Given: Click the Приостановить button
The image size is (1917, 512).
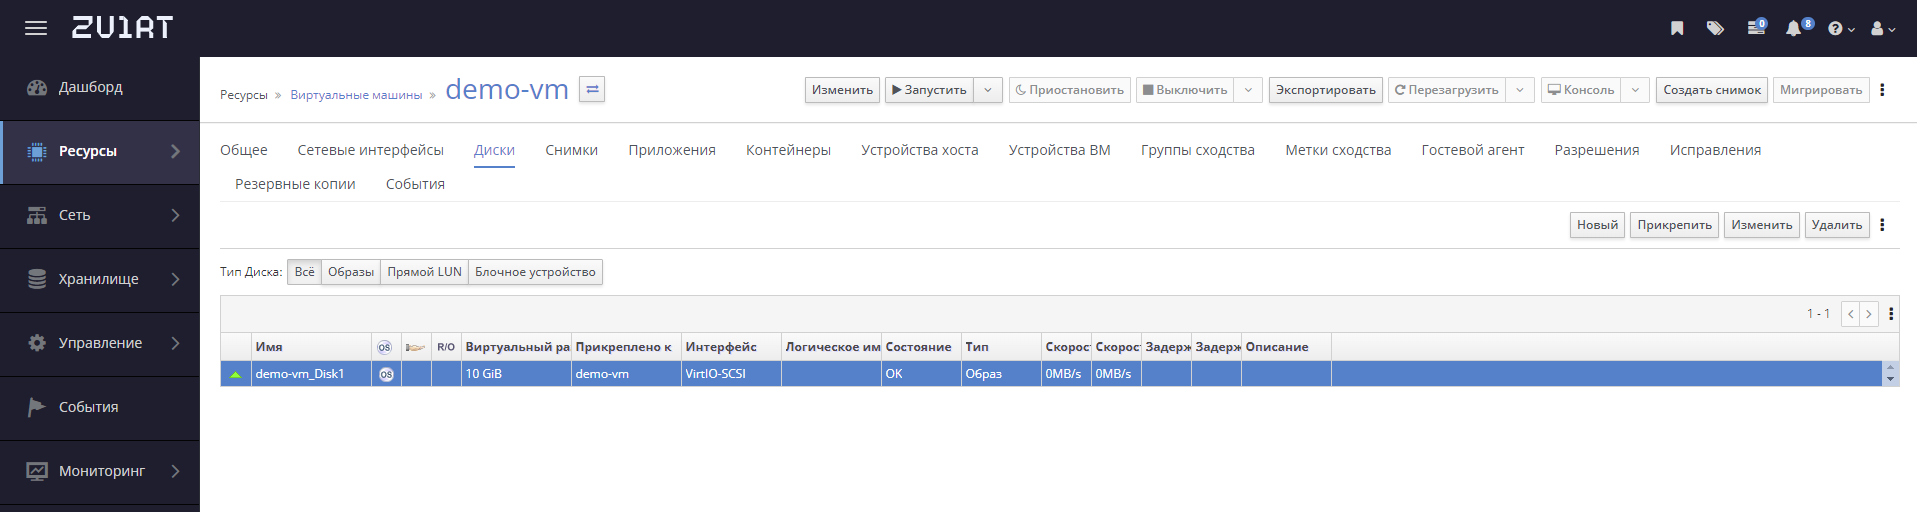Looking at the screenshot, I should (x=1070, y=90).
